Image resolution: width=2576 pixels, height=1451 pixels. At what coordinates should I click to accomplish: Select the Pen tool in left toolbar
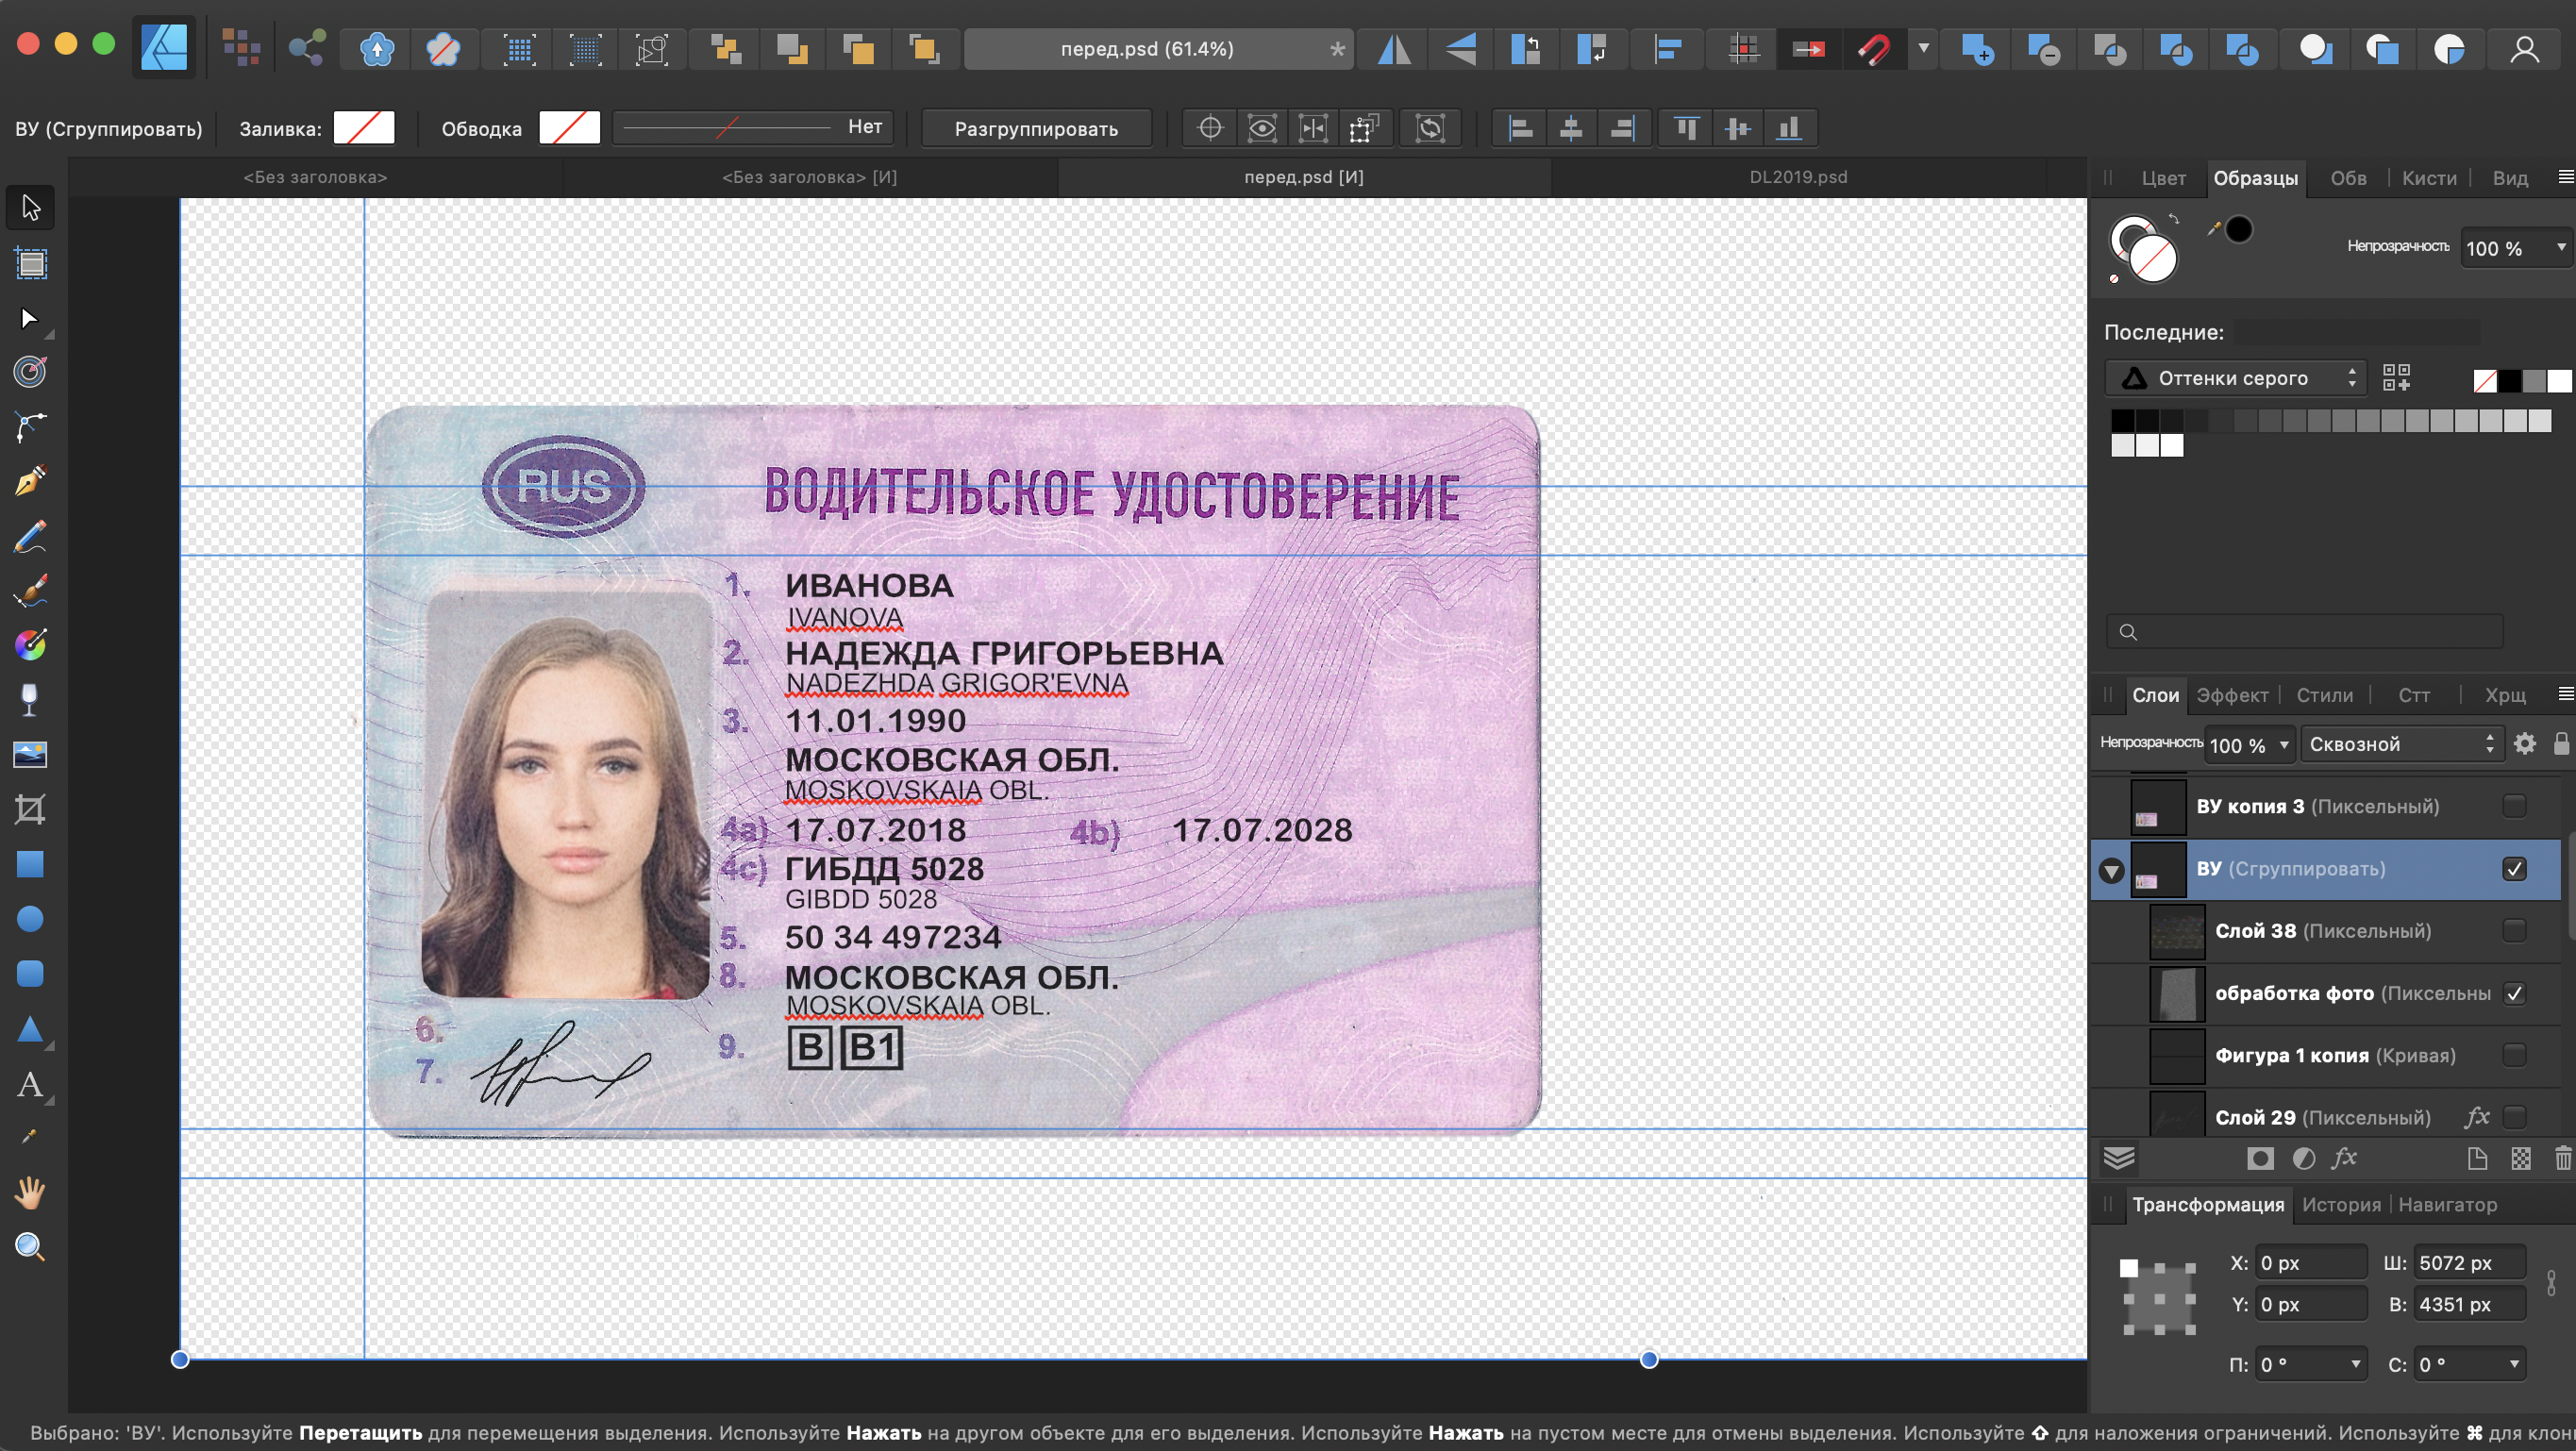pyautogui.click(x=30, y=481)
